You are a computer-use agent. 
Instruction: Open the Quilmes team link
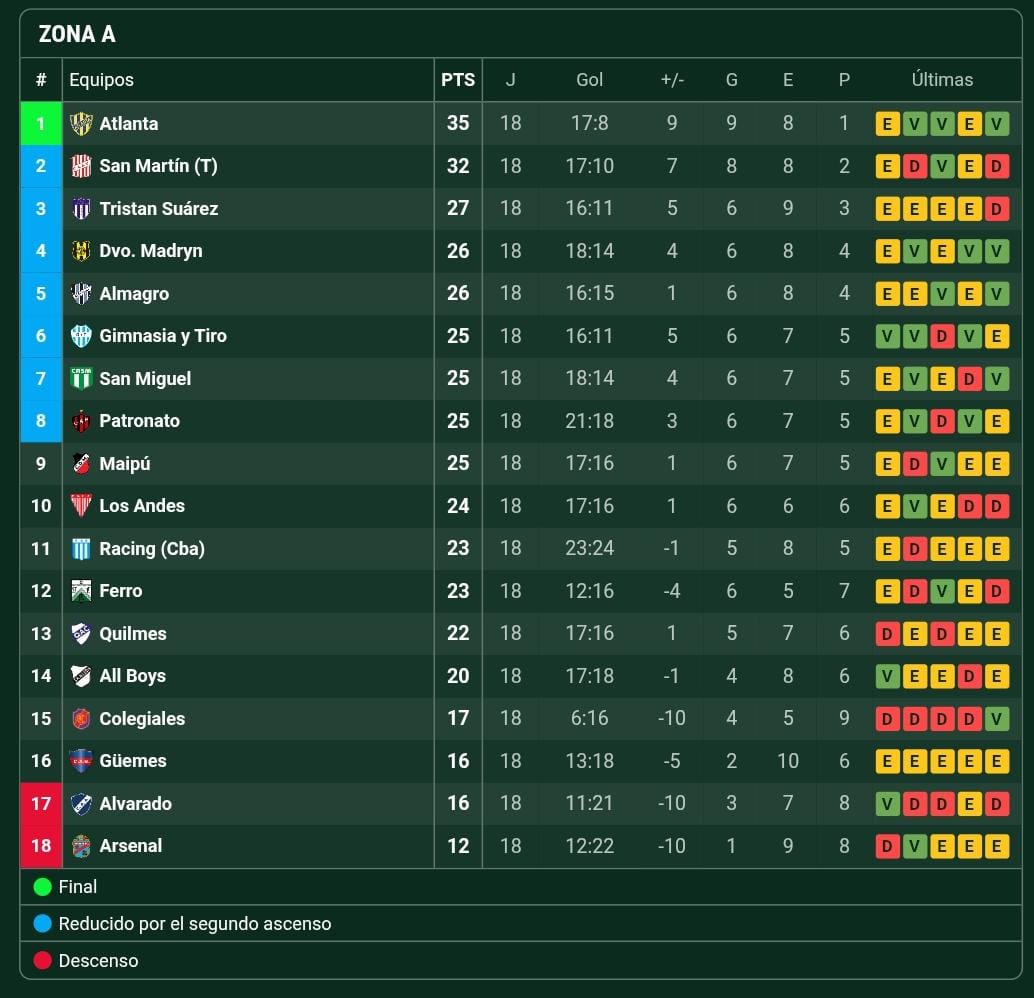tap(133, 633)
